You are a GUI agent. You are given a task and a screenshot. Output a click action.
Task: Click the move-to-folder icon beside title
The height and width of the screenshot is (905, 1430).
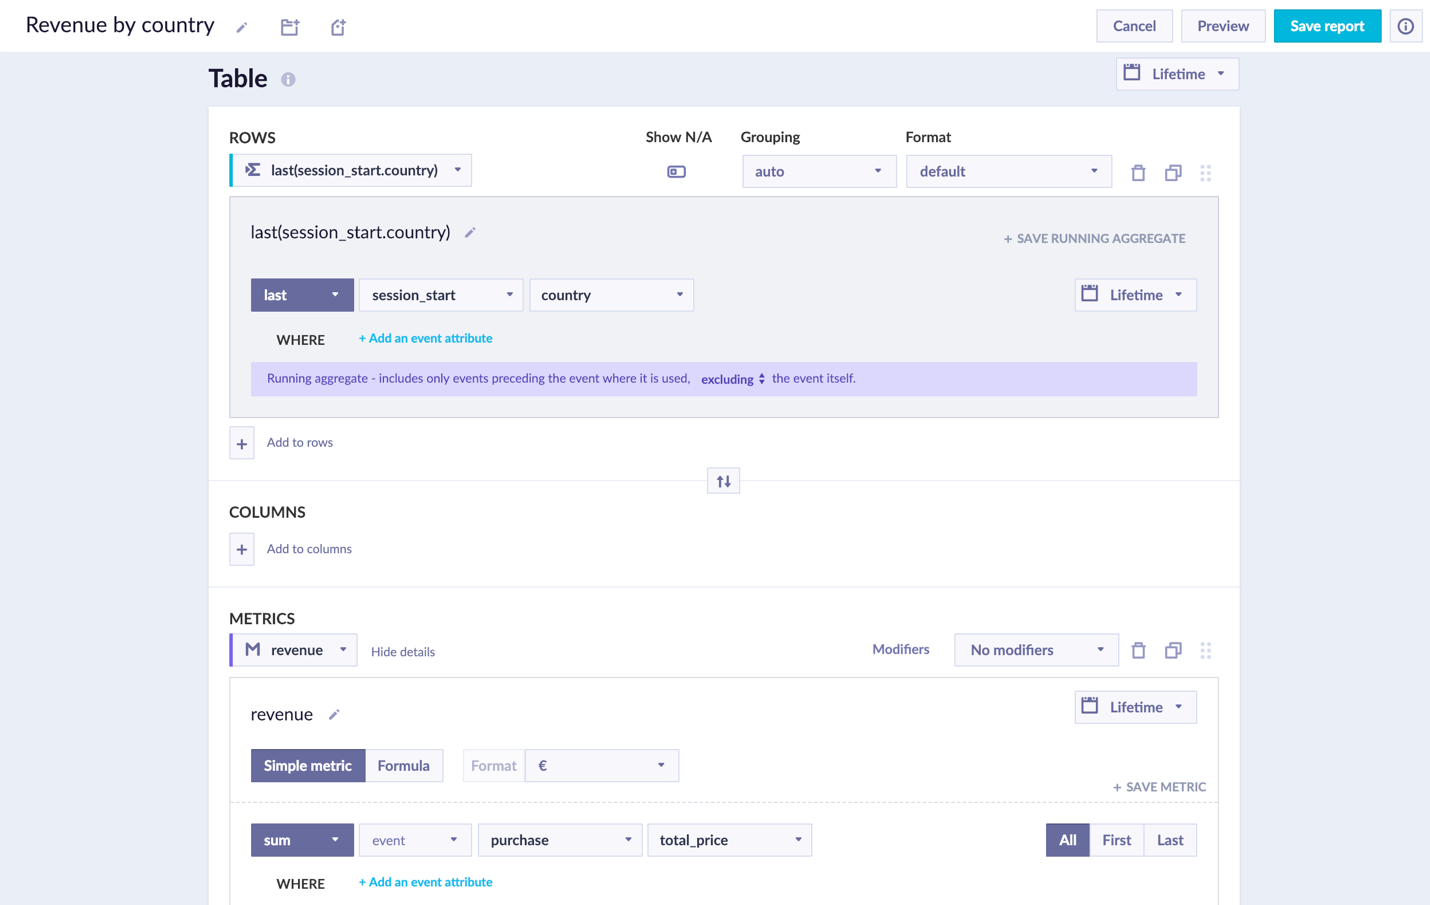(290, 27)
